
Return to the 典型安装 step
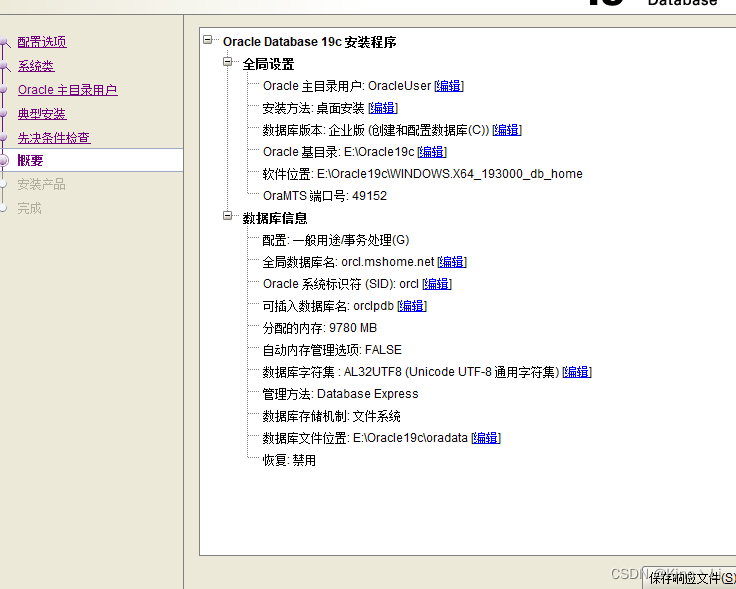point(42,114)
